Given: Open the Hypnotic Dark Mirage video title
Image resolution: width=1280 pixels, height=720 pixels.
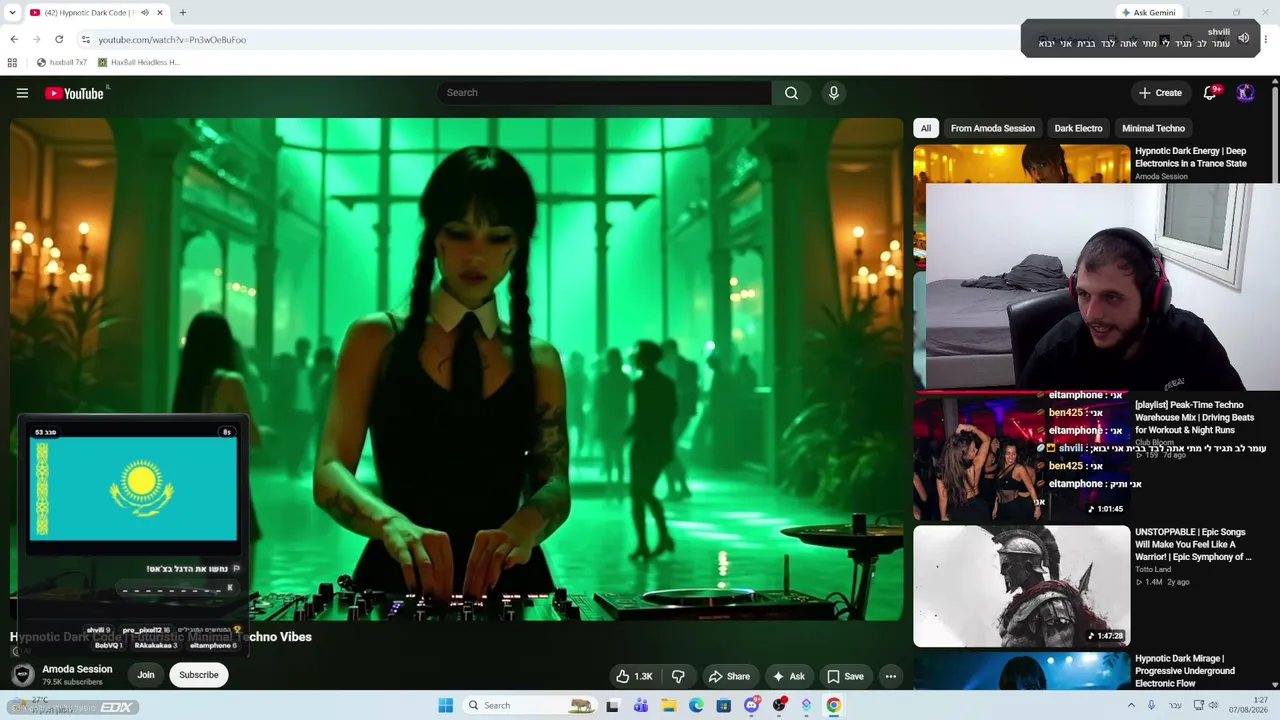Looking at the screenshot, I should coord(1185,671).
